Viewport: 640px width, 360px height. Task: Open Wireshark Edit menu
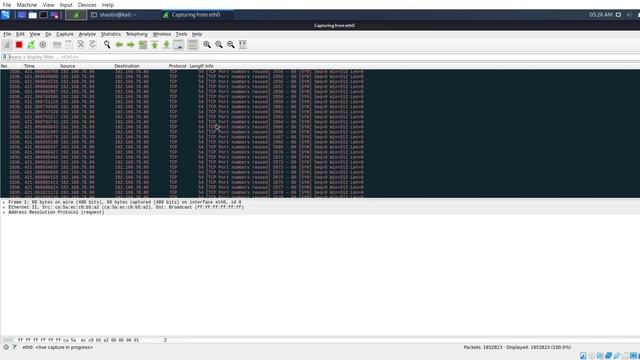click(x=20, y=34)
